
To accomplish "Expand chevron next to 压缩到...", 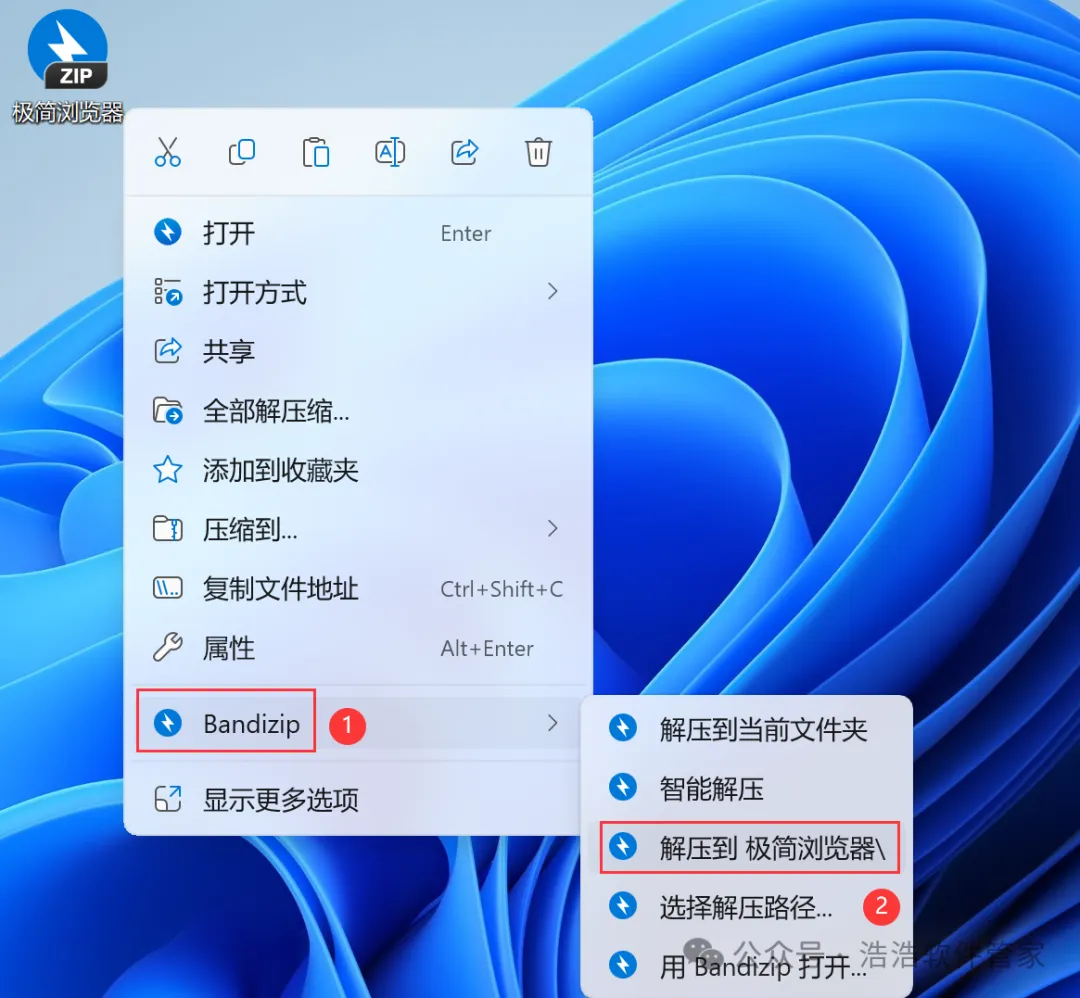I will point(552,528).
